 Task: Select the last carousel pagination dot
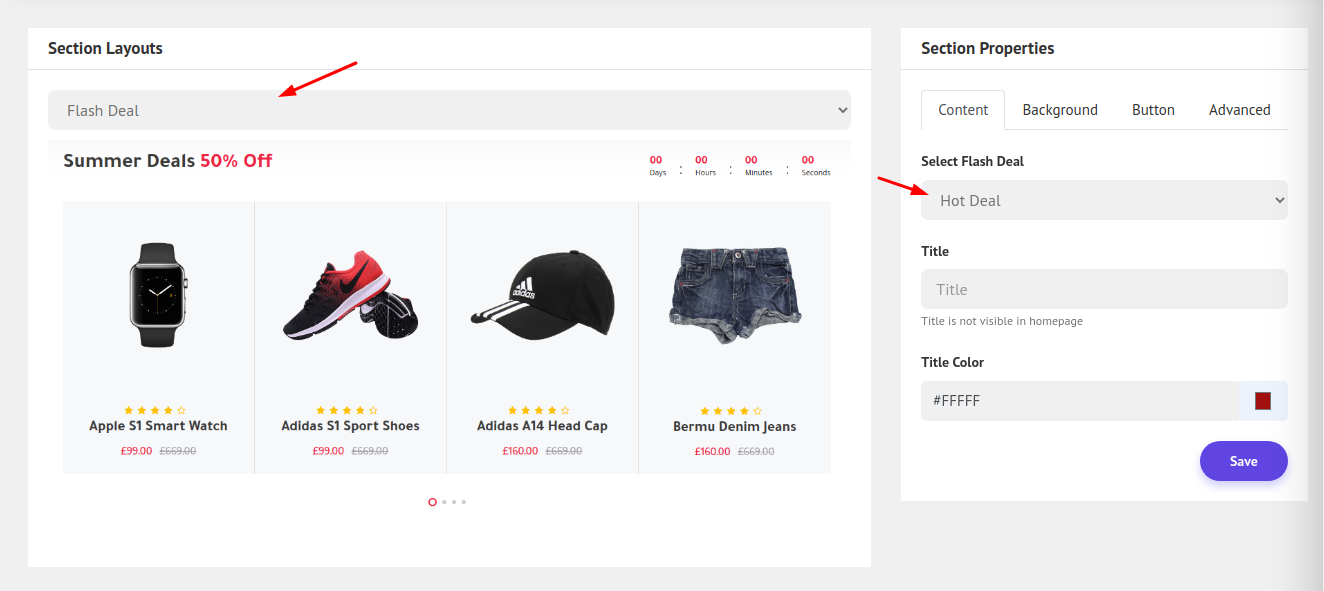tap(464, 502)
